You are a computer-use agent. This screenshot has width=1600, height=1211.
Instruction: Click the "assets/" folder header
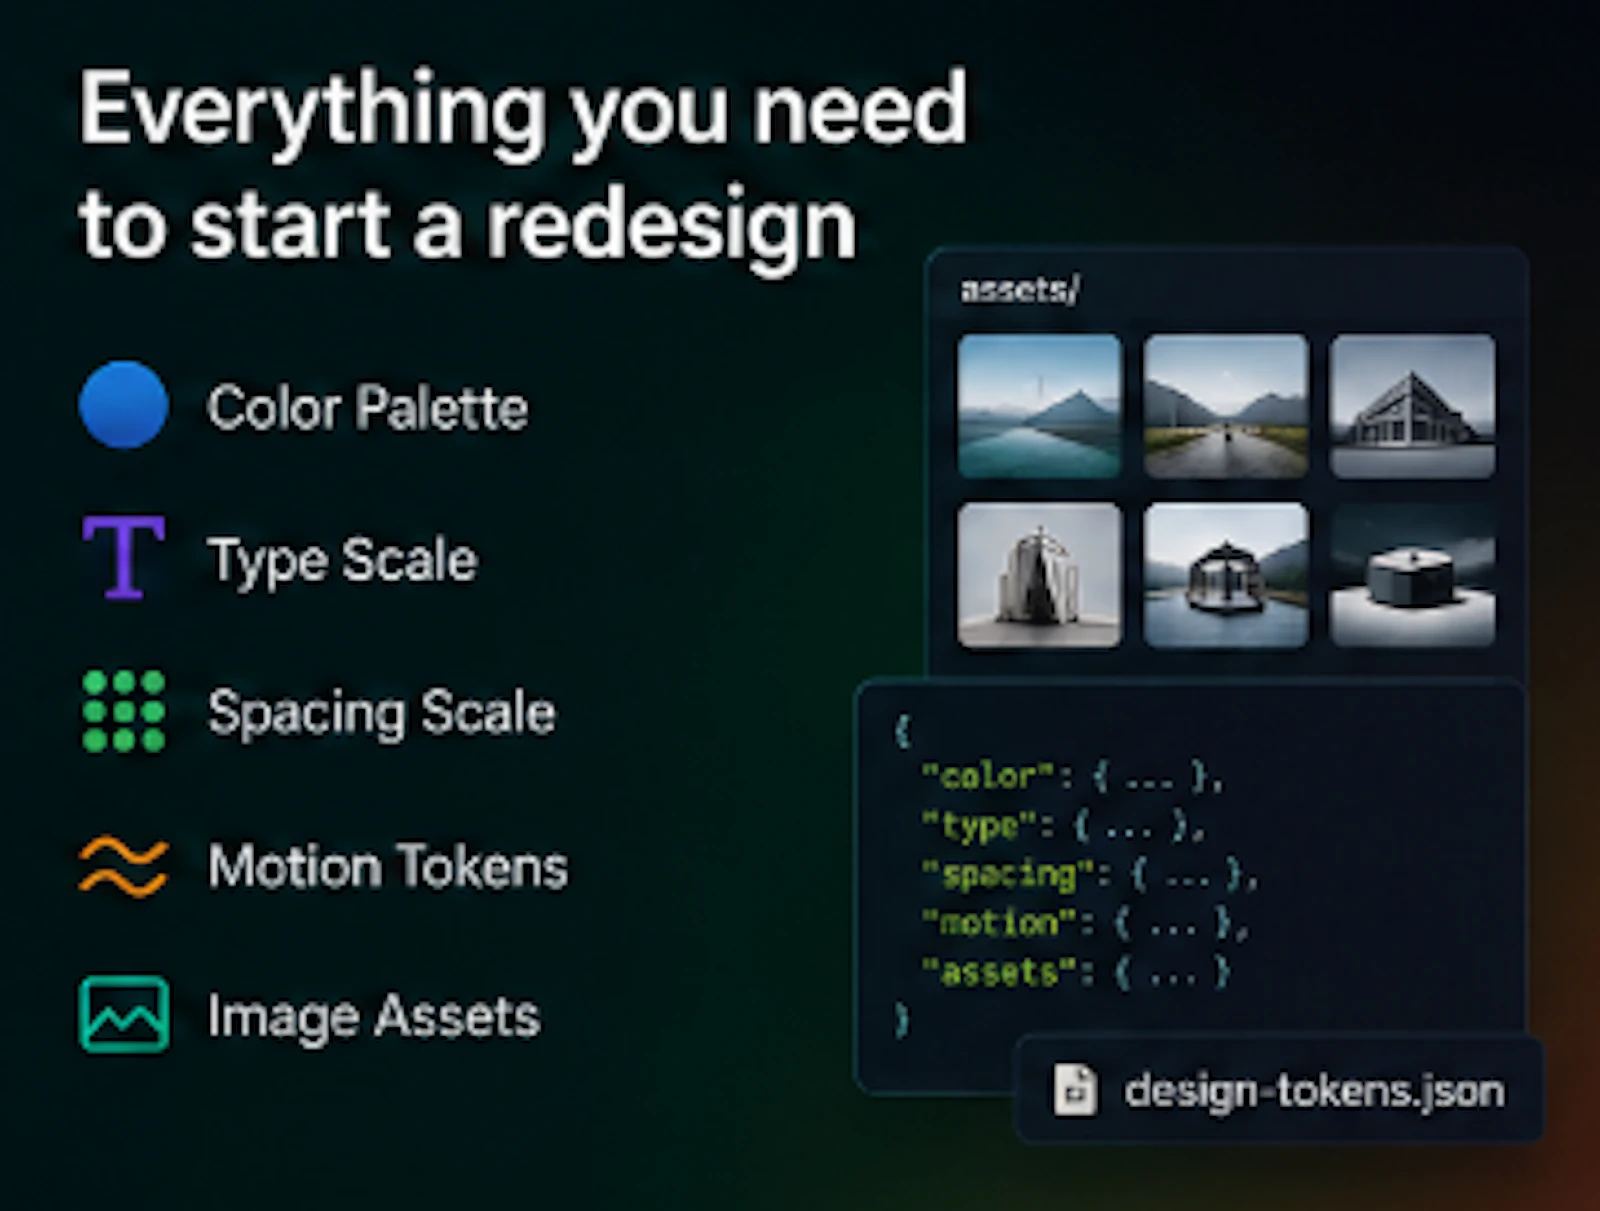point(1020,290)
